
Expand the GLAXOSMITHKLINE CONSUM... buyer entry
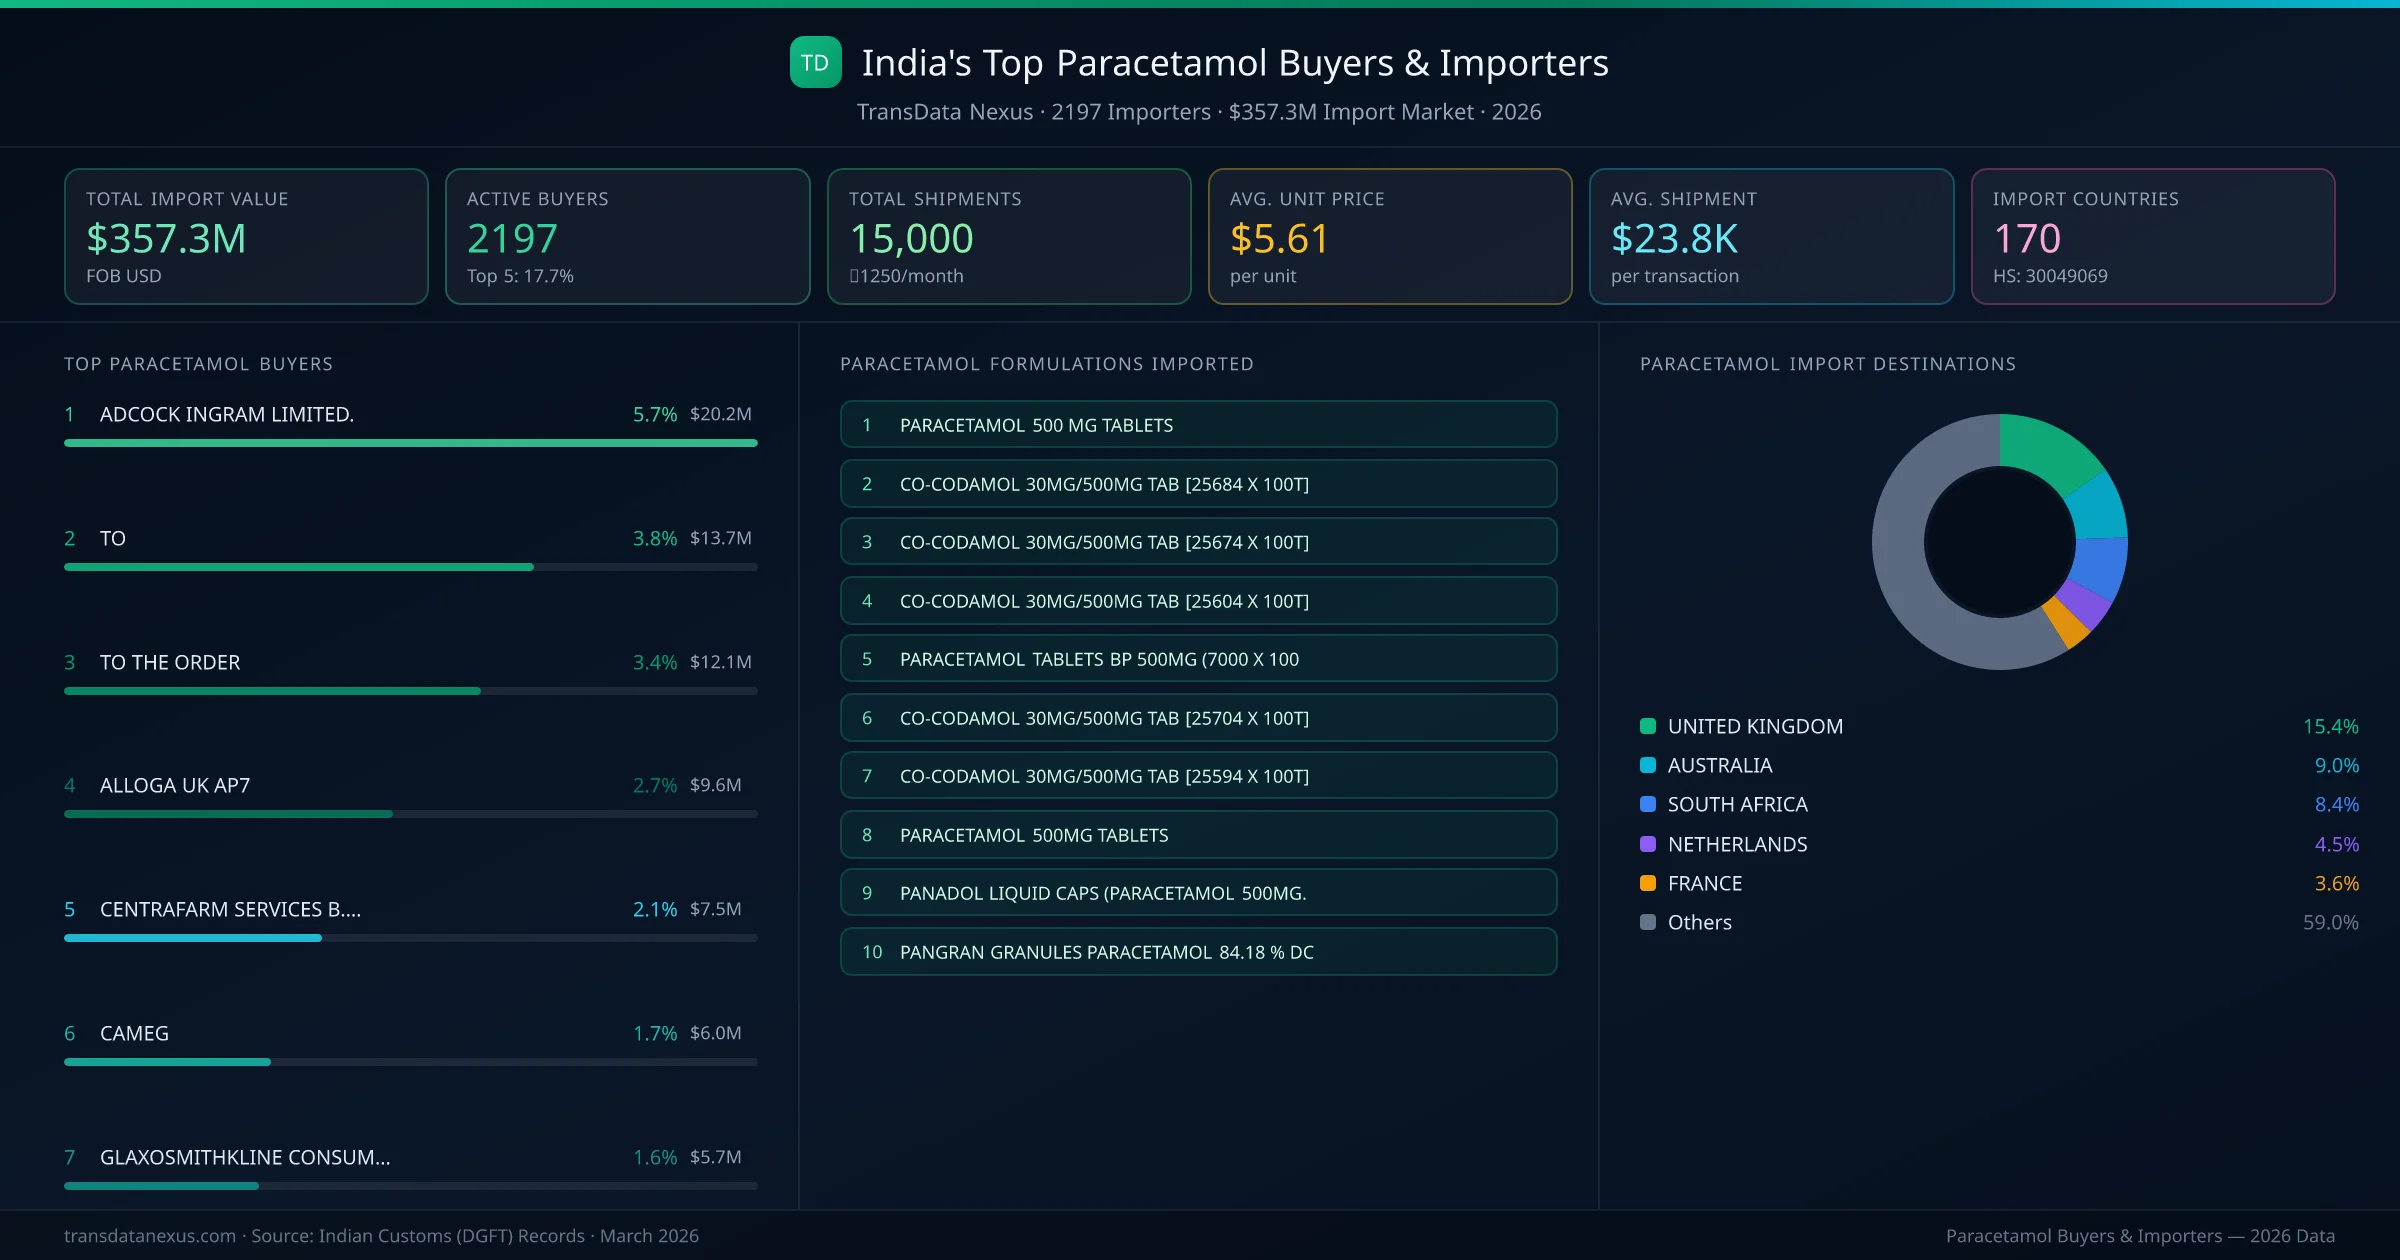pos(244,1157)
